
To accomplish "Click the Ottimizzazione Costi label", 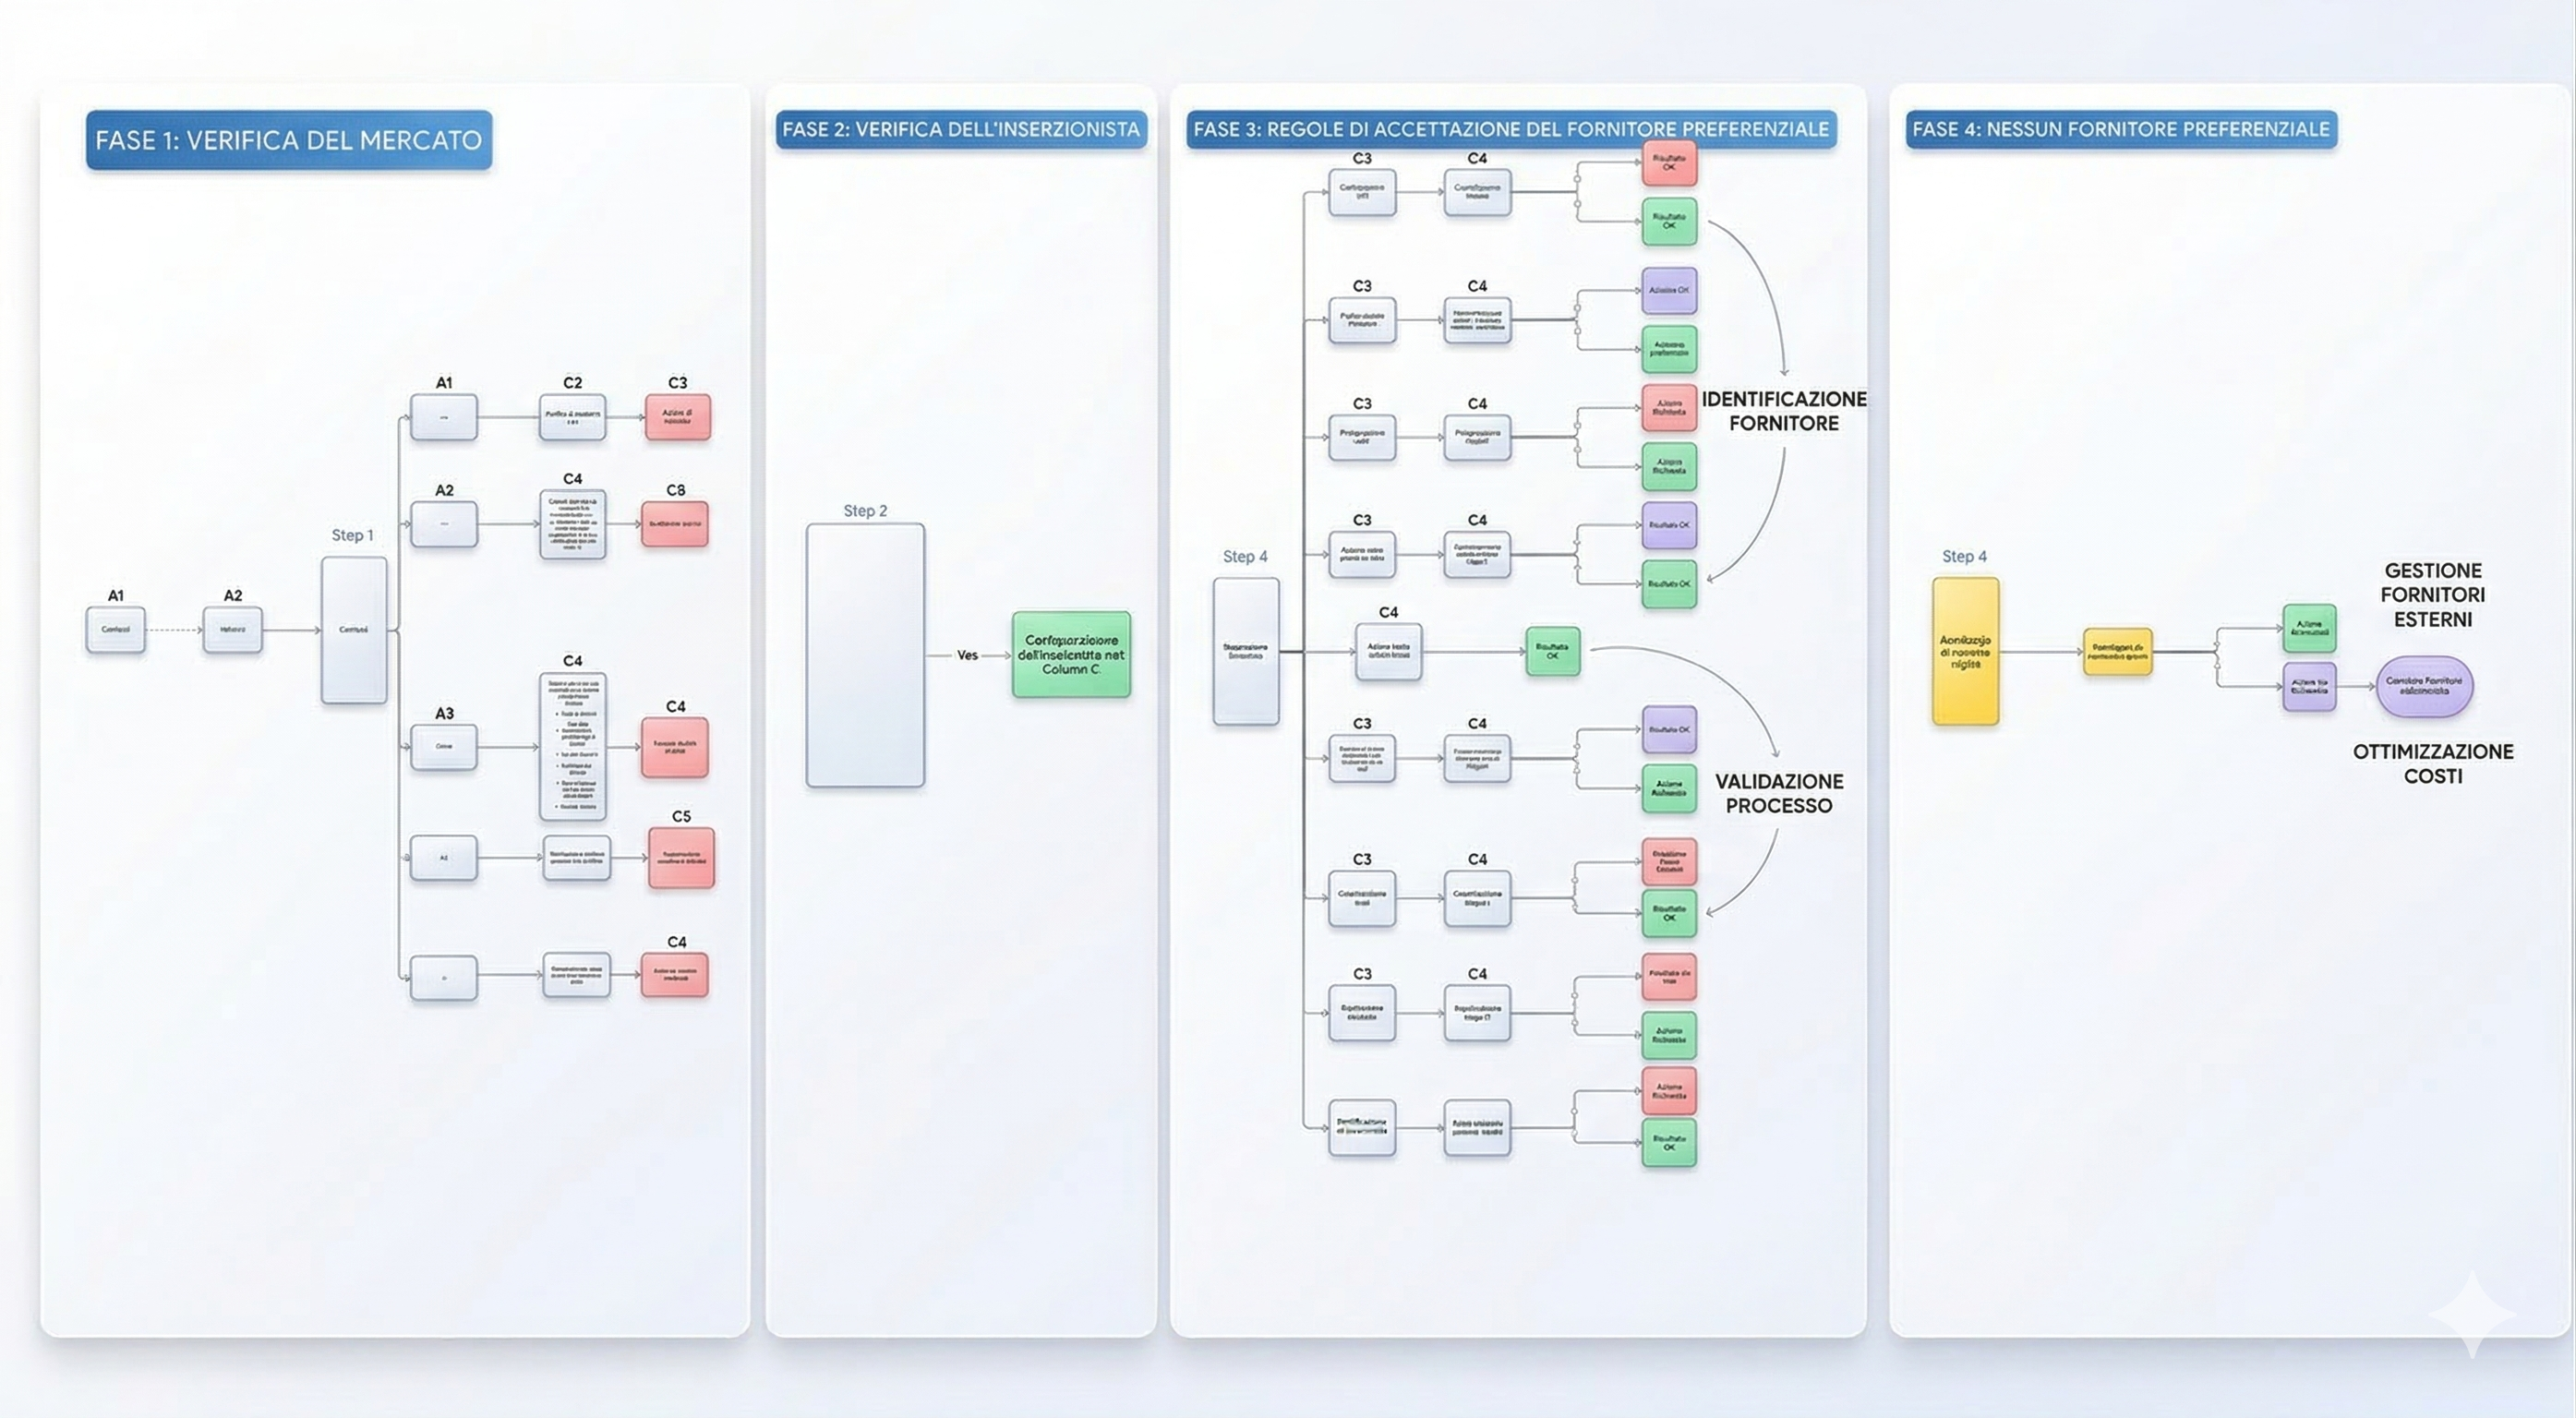I will (2432, 764).
